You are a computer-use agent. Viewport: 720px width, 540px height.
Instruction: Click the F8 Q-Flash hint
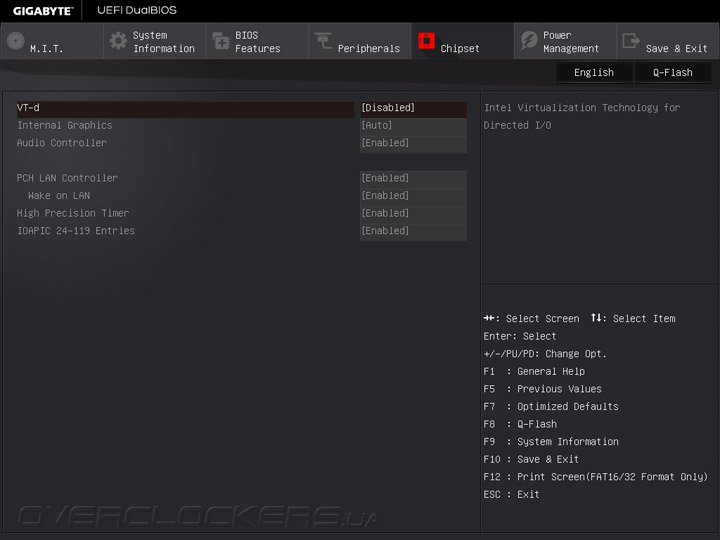tap(520, 424)
